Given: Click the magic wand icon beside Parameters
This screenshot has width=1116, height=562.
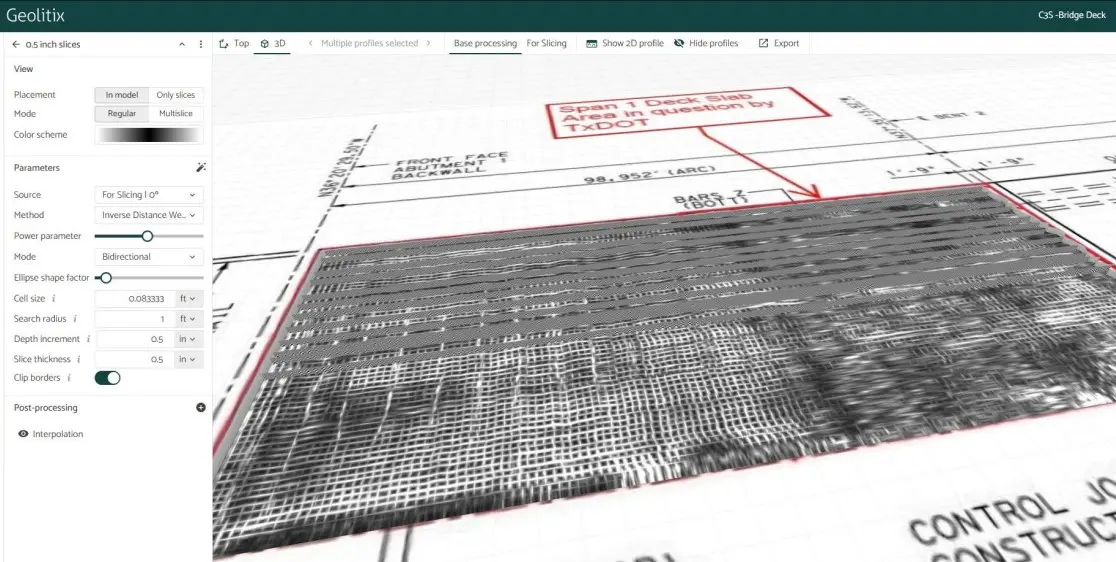Looking at the screenshot, I should pos(201,168).
